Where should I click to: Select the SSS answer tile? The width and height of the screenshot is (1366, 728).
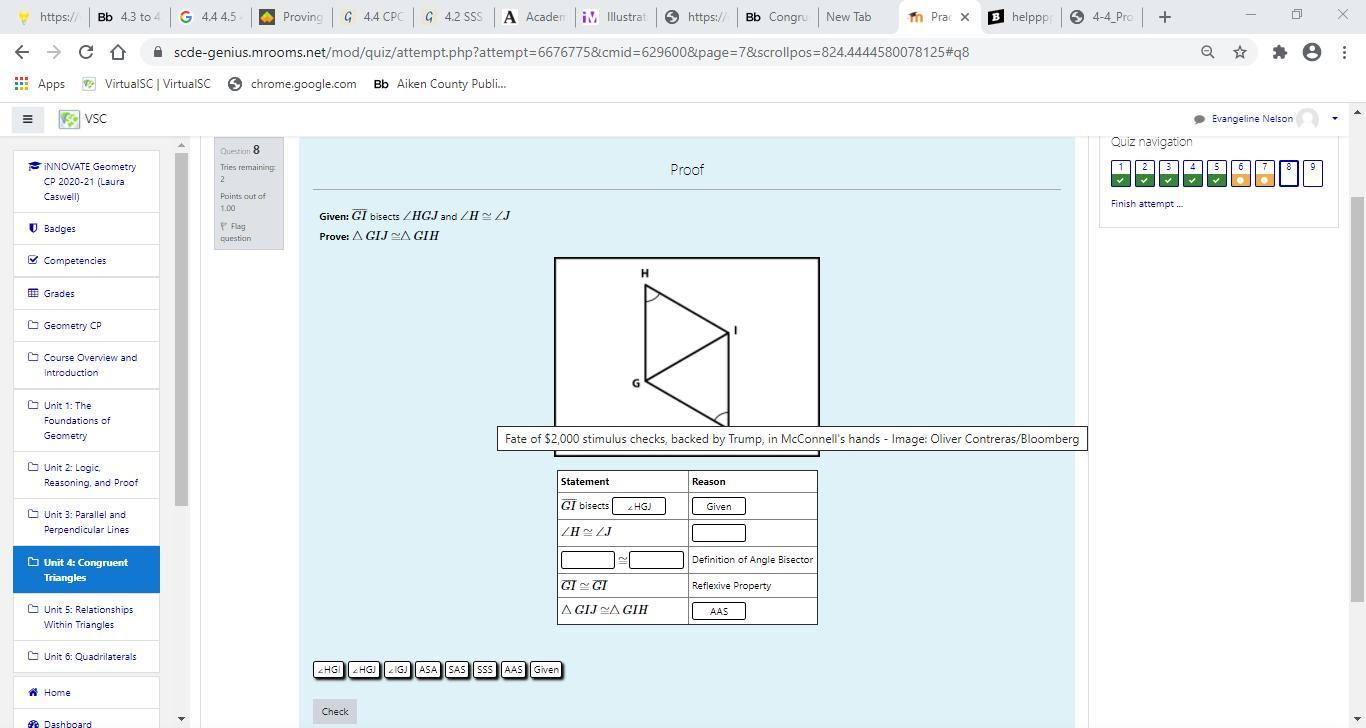(x=485, y=670)
